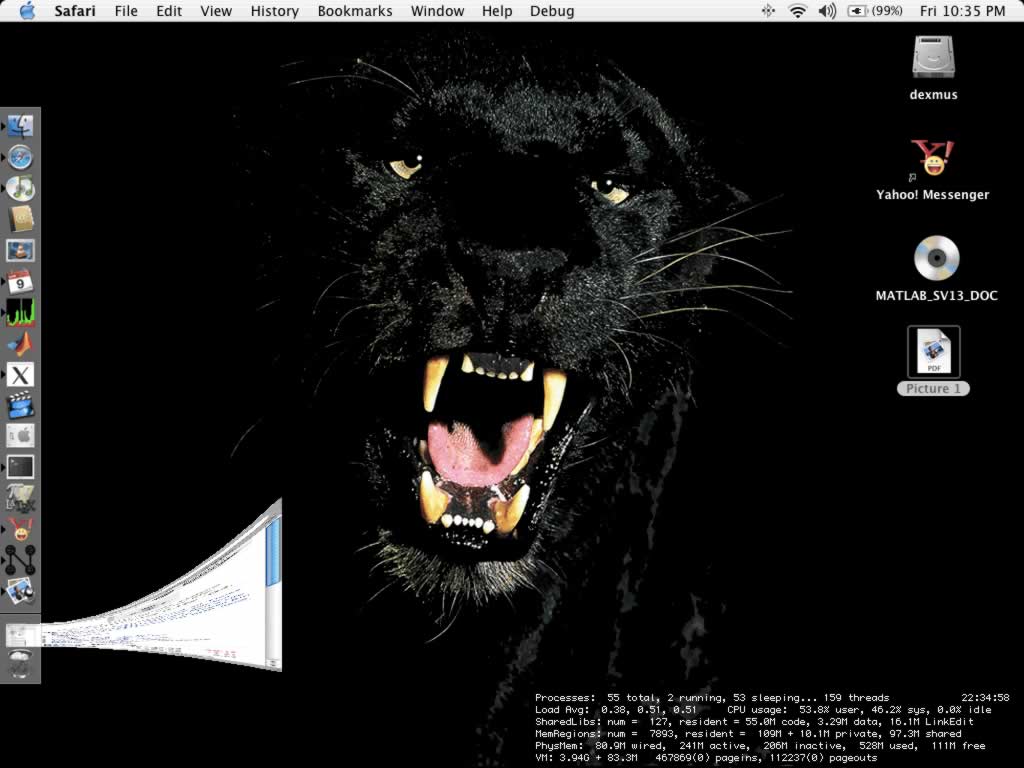Select Picture 1 PDF file icon
Viewport: 1024px width, 768px height.
tap(933, 351)
